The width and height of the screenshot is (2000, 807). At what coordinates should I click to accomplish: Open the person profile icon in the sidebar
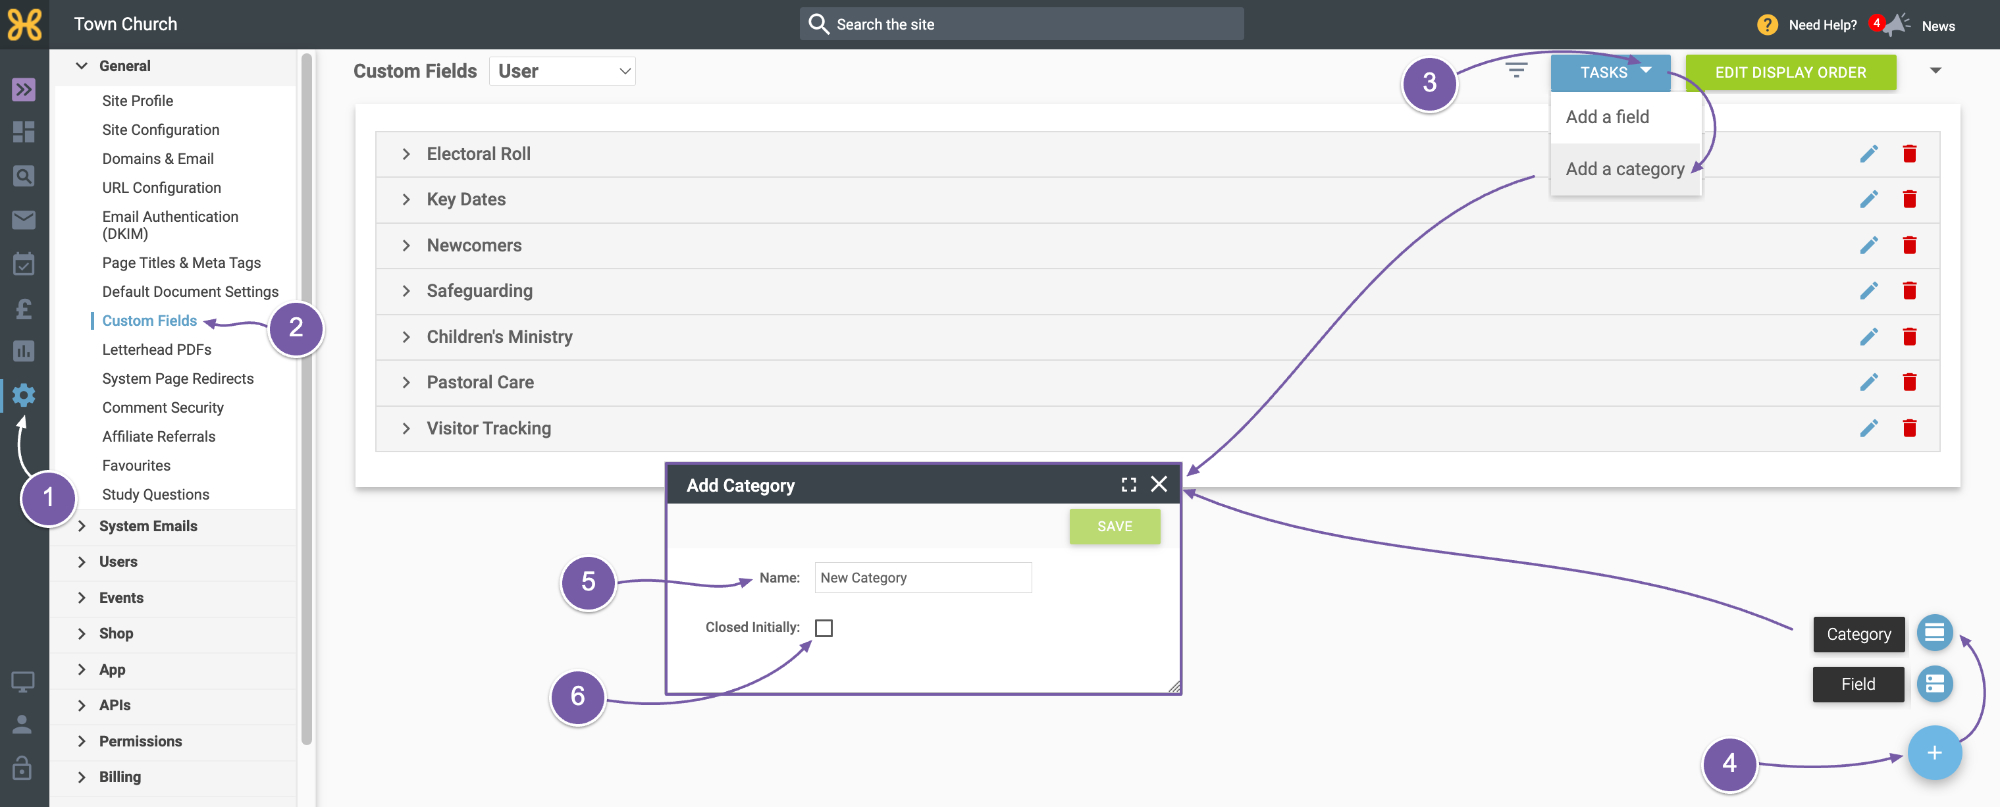(x=22, y=725)
